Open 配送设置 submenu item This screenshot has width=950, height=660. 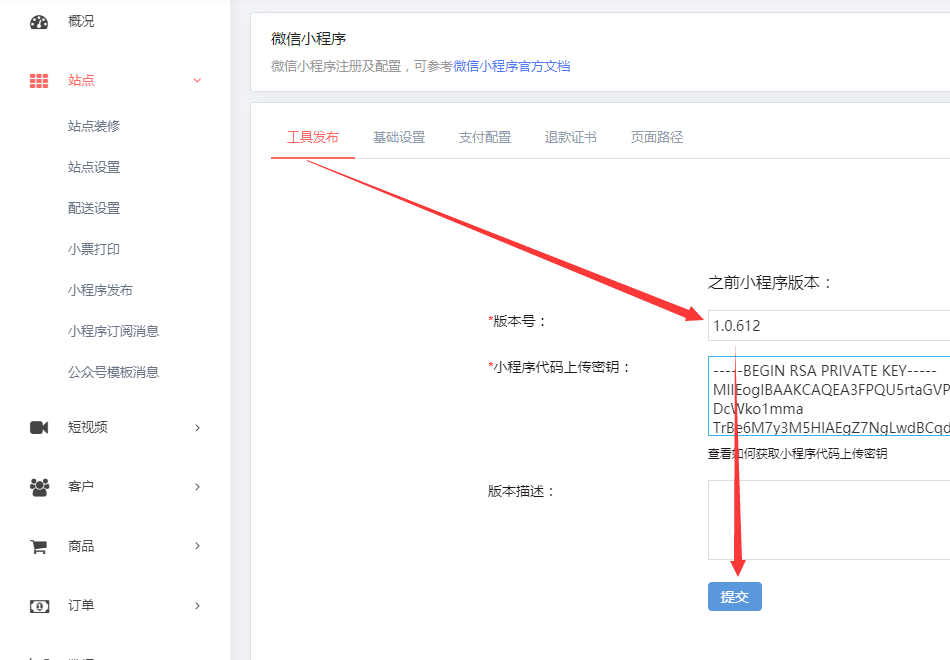click(x=94, y=208)
